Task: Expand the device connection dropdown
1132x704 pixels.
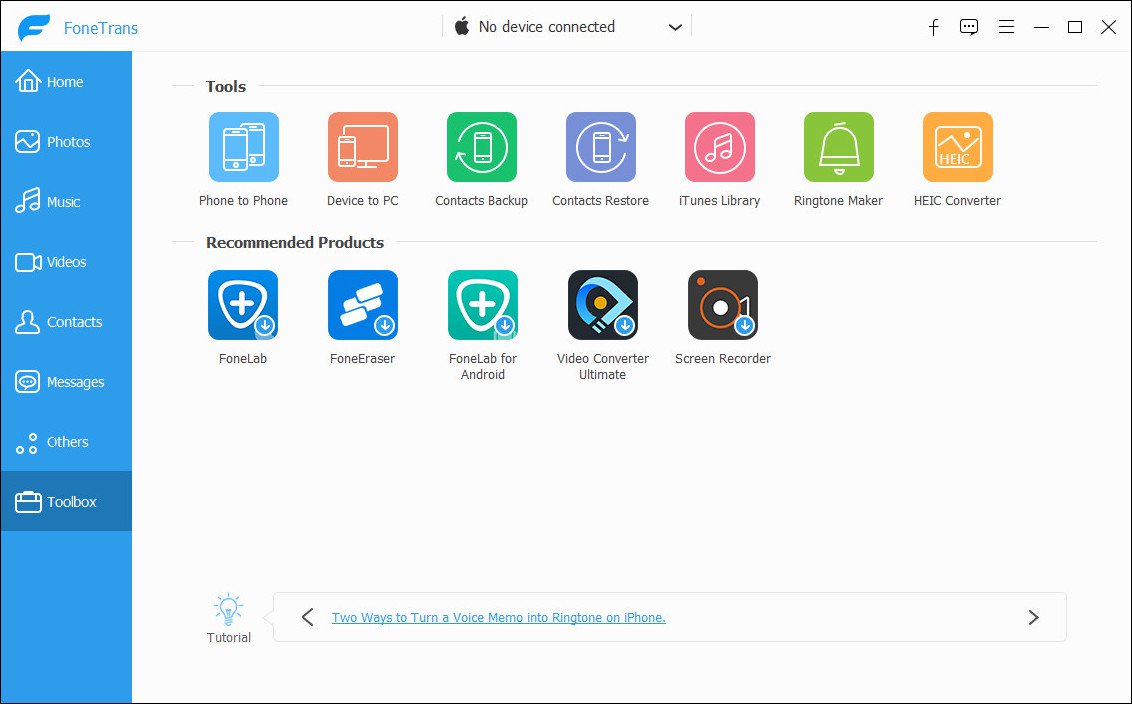Action: [x=675, y=26]
